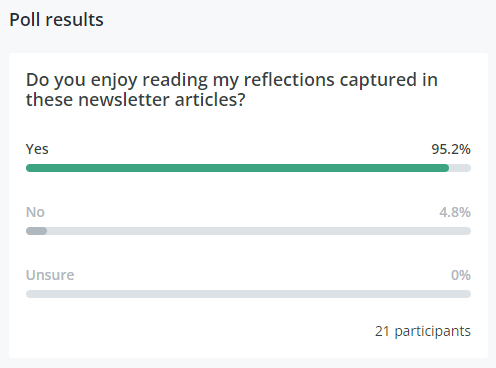This screenshot has height=368, width=496.
Task: Select the poll question text
Action: (x=232, y=90)
